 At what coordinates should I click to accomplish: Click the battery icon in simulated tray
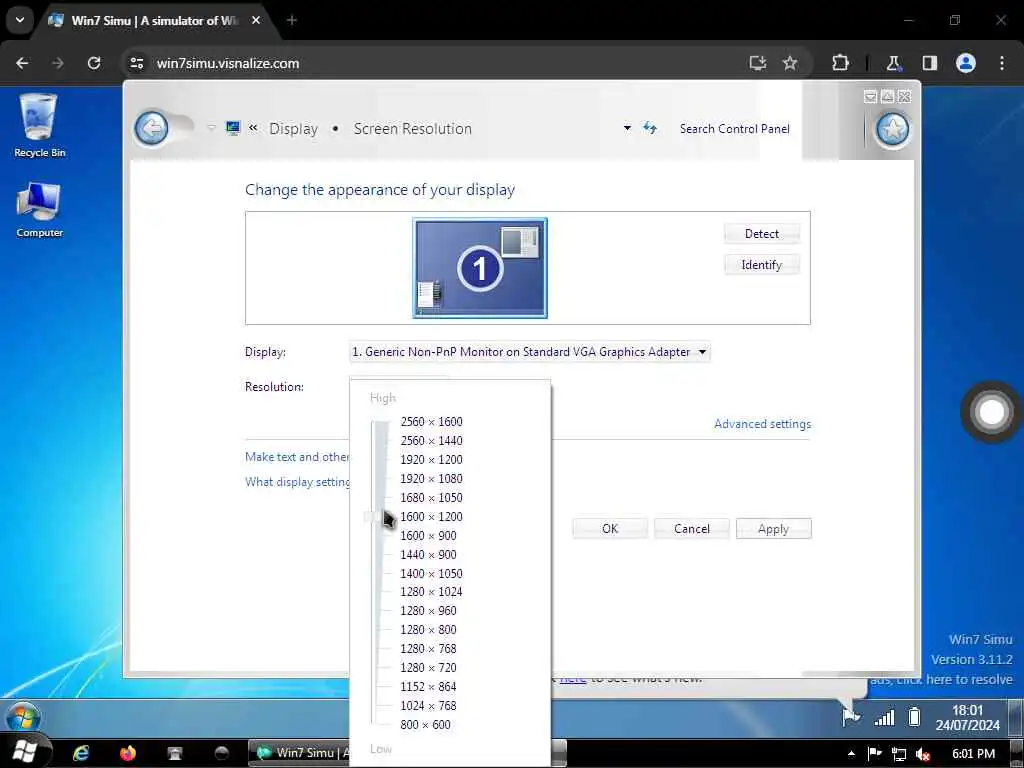(914, 717)
